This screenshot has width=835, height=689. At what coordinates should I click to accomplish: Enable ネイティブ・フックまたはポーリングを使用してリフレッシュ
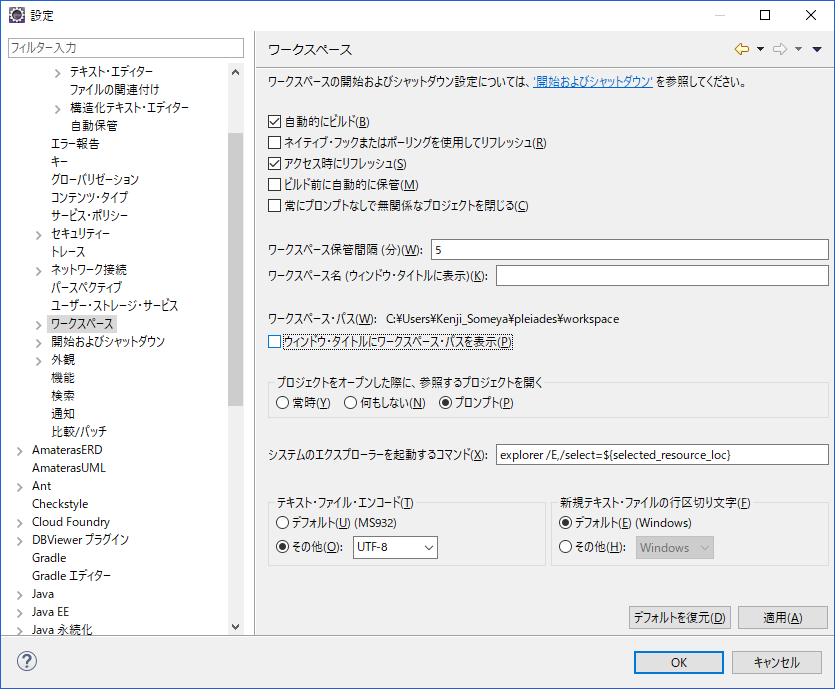point(273,142)
